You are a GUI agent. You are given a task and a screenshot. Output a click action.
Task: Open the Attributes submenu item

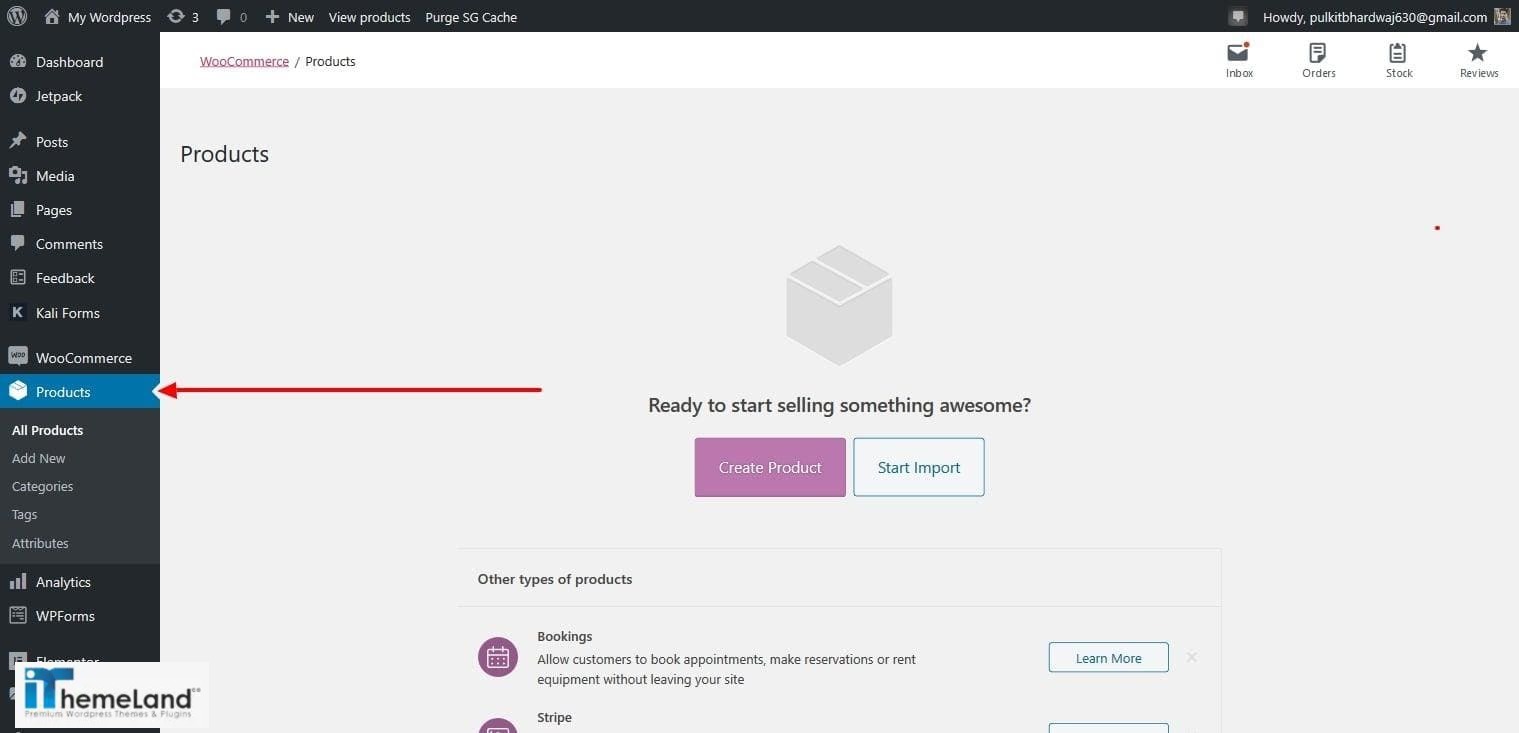(40, 543)
